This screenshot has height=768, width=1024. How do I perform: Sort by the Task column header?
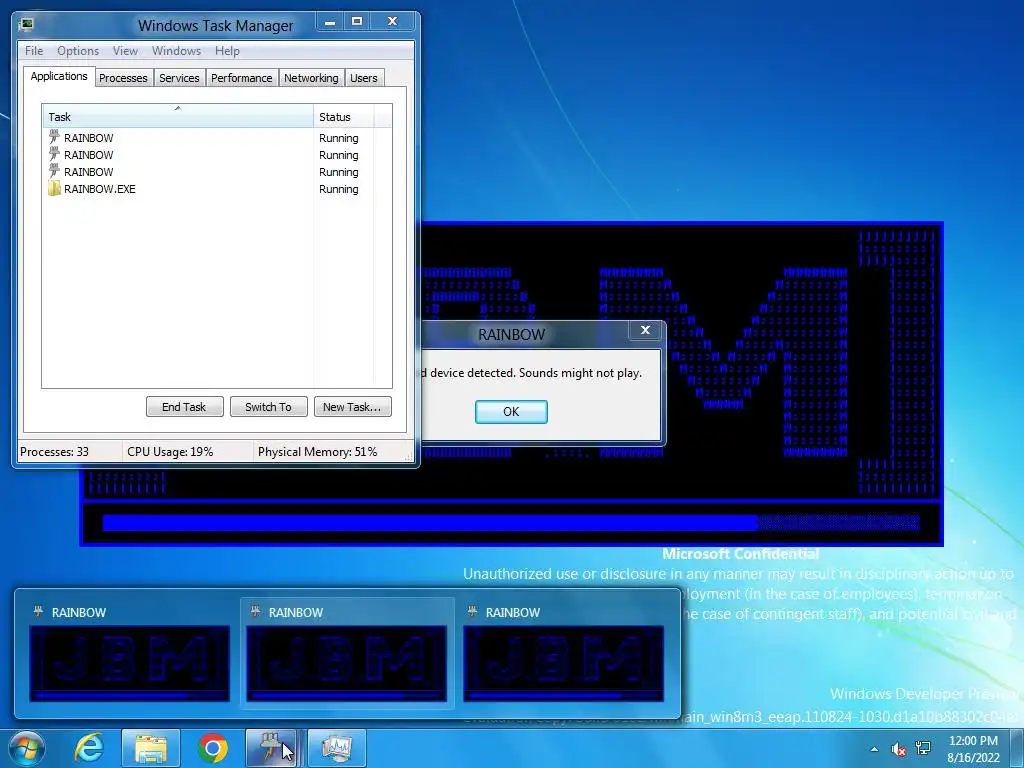point(178,116)
